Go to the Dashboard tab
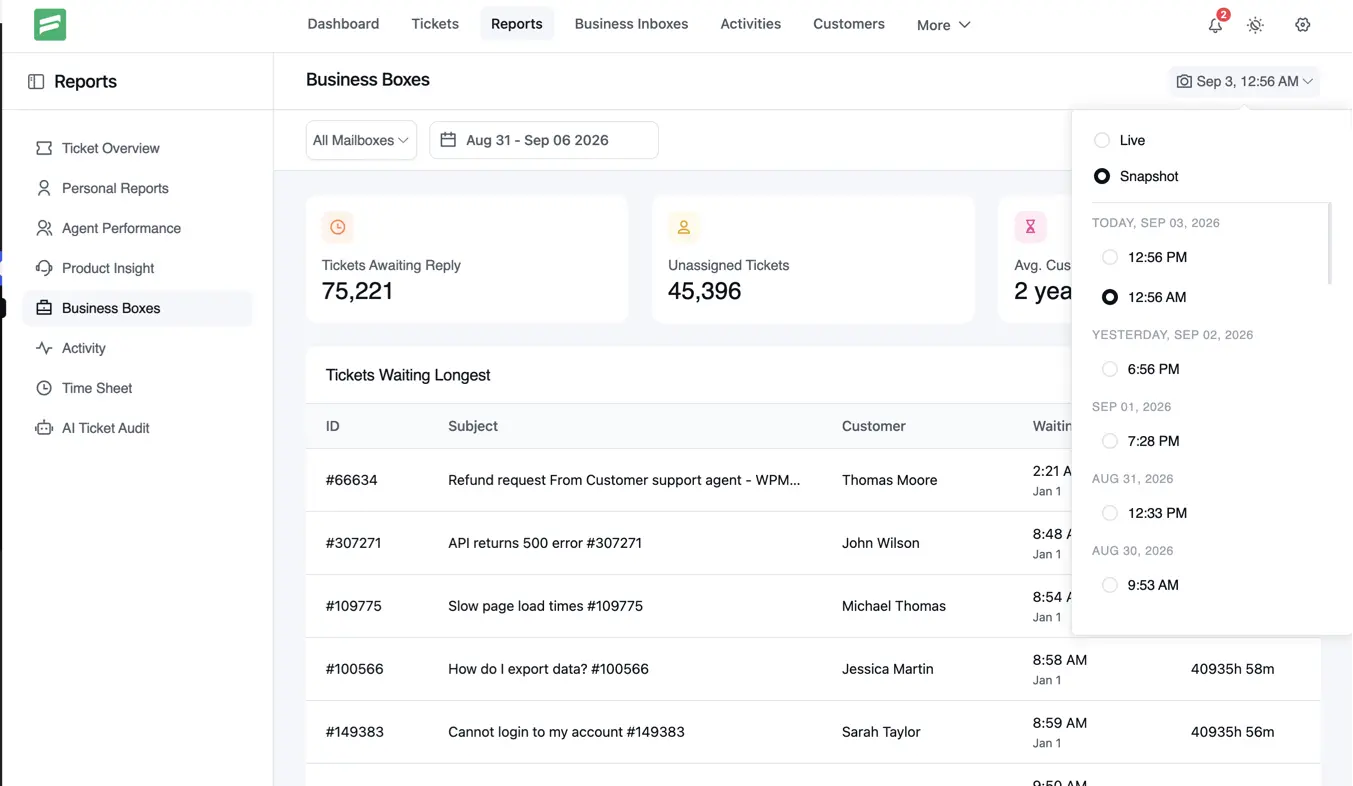The width and height of the screenshot is (1353, 786). coord(343,24)
